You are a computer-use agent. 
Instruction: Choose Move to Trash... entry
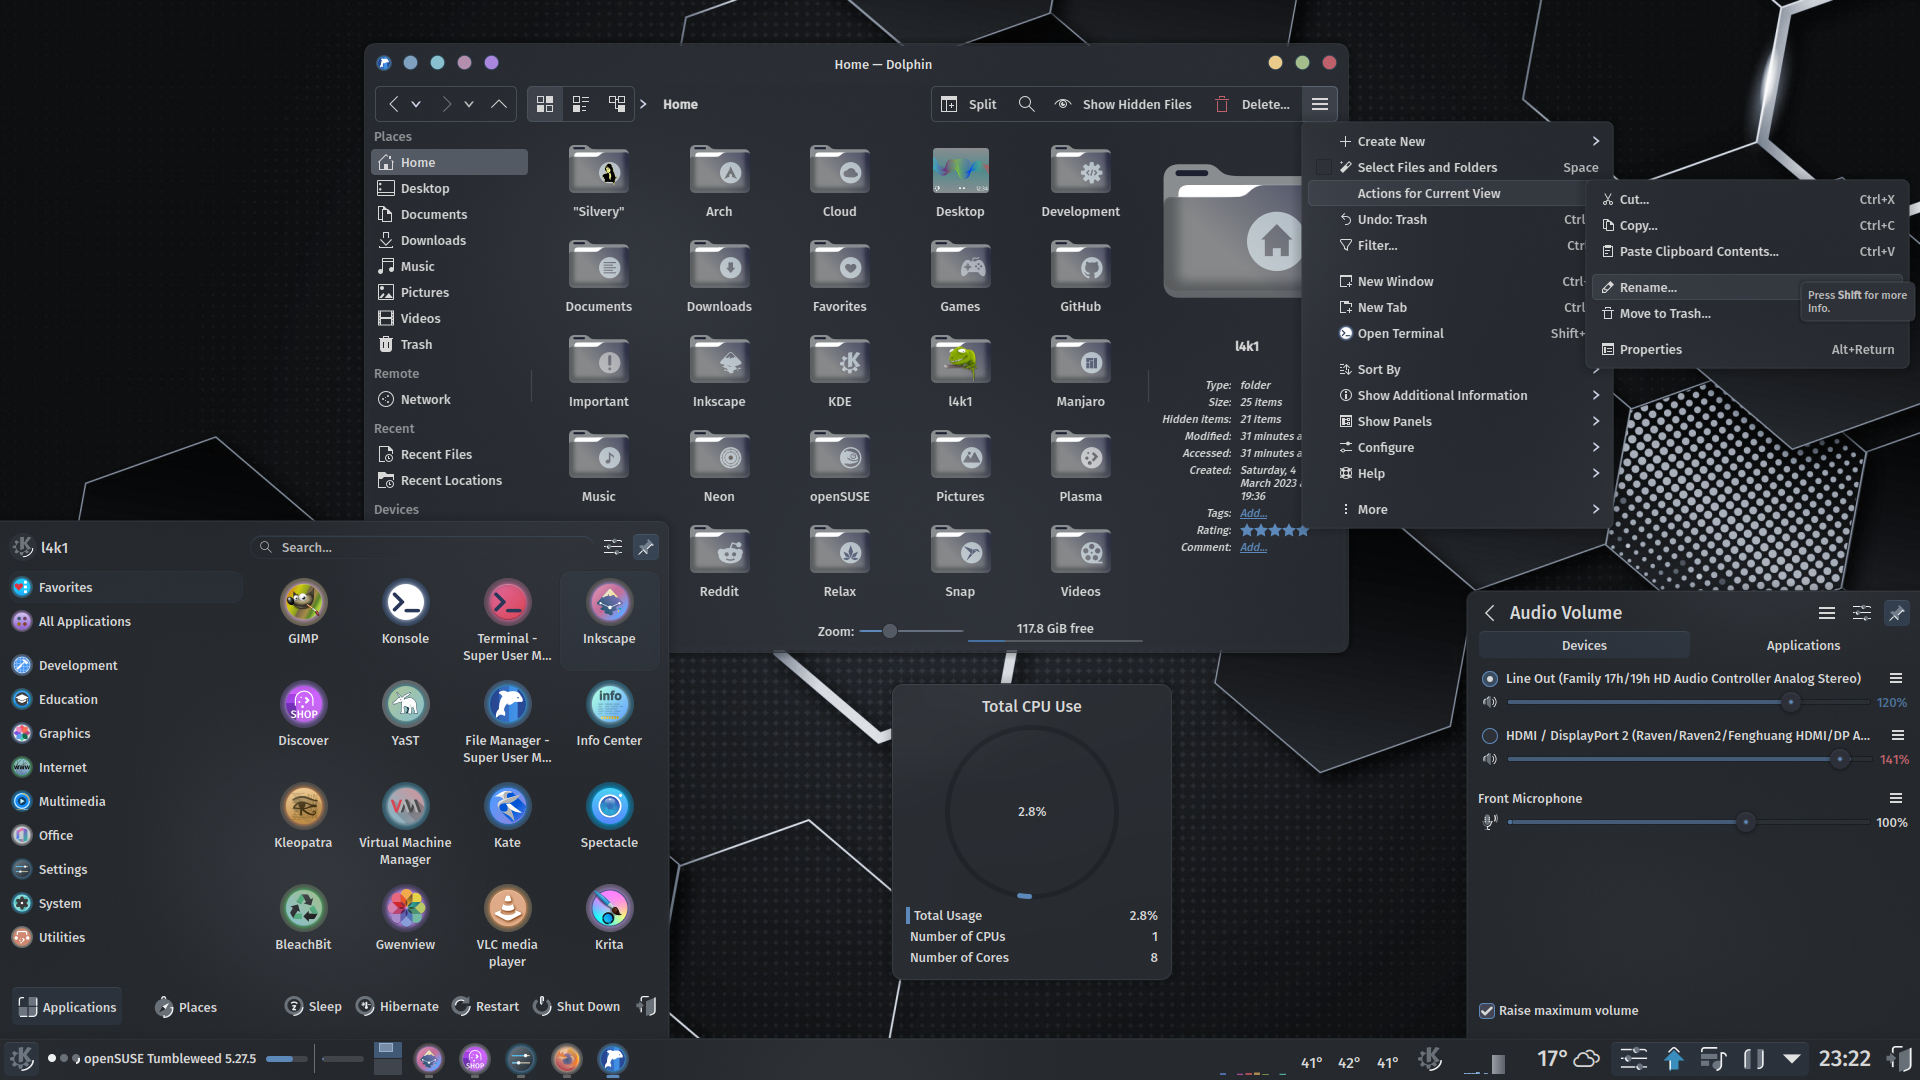pyautogui.click(x=1697, y=313)
